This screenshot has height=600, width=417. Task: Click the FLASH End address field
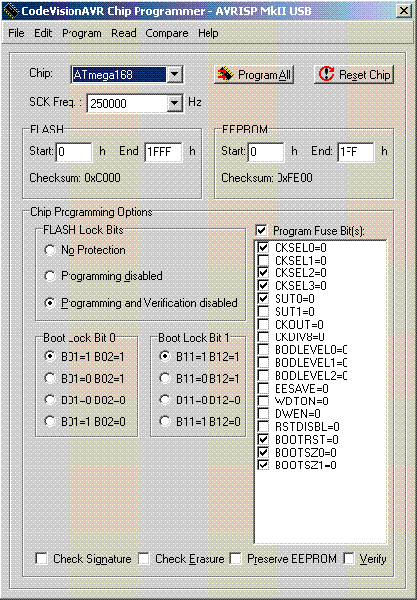[163, 152]
